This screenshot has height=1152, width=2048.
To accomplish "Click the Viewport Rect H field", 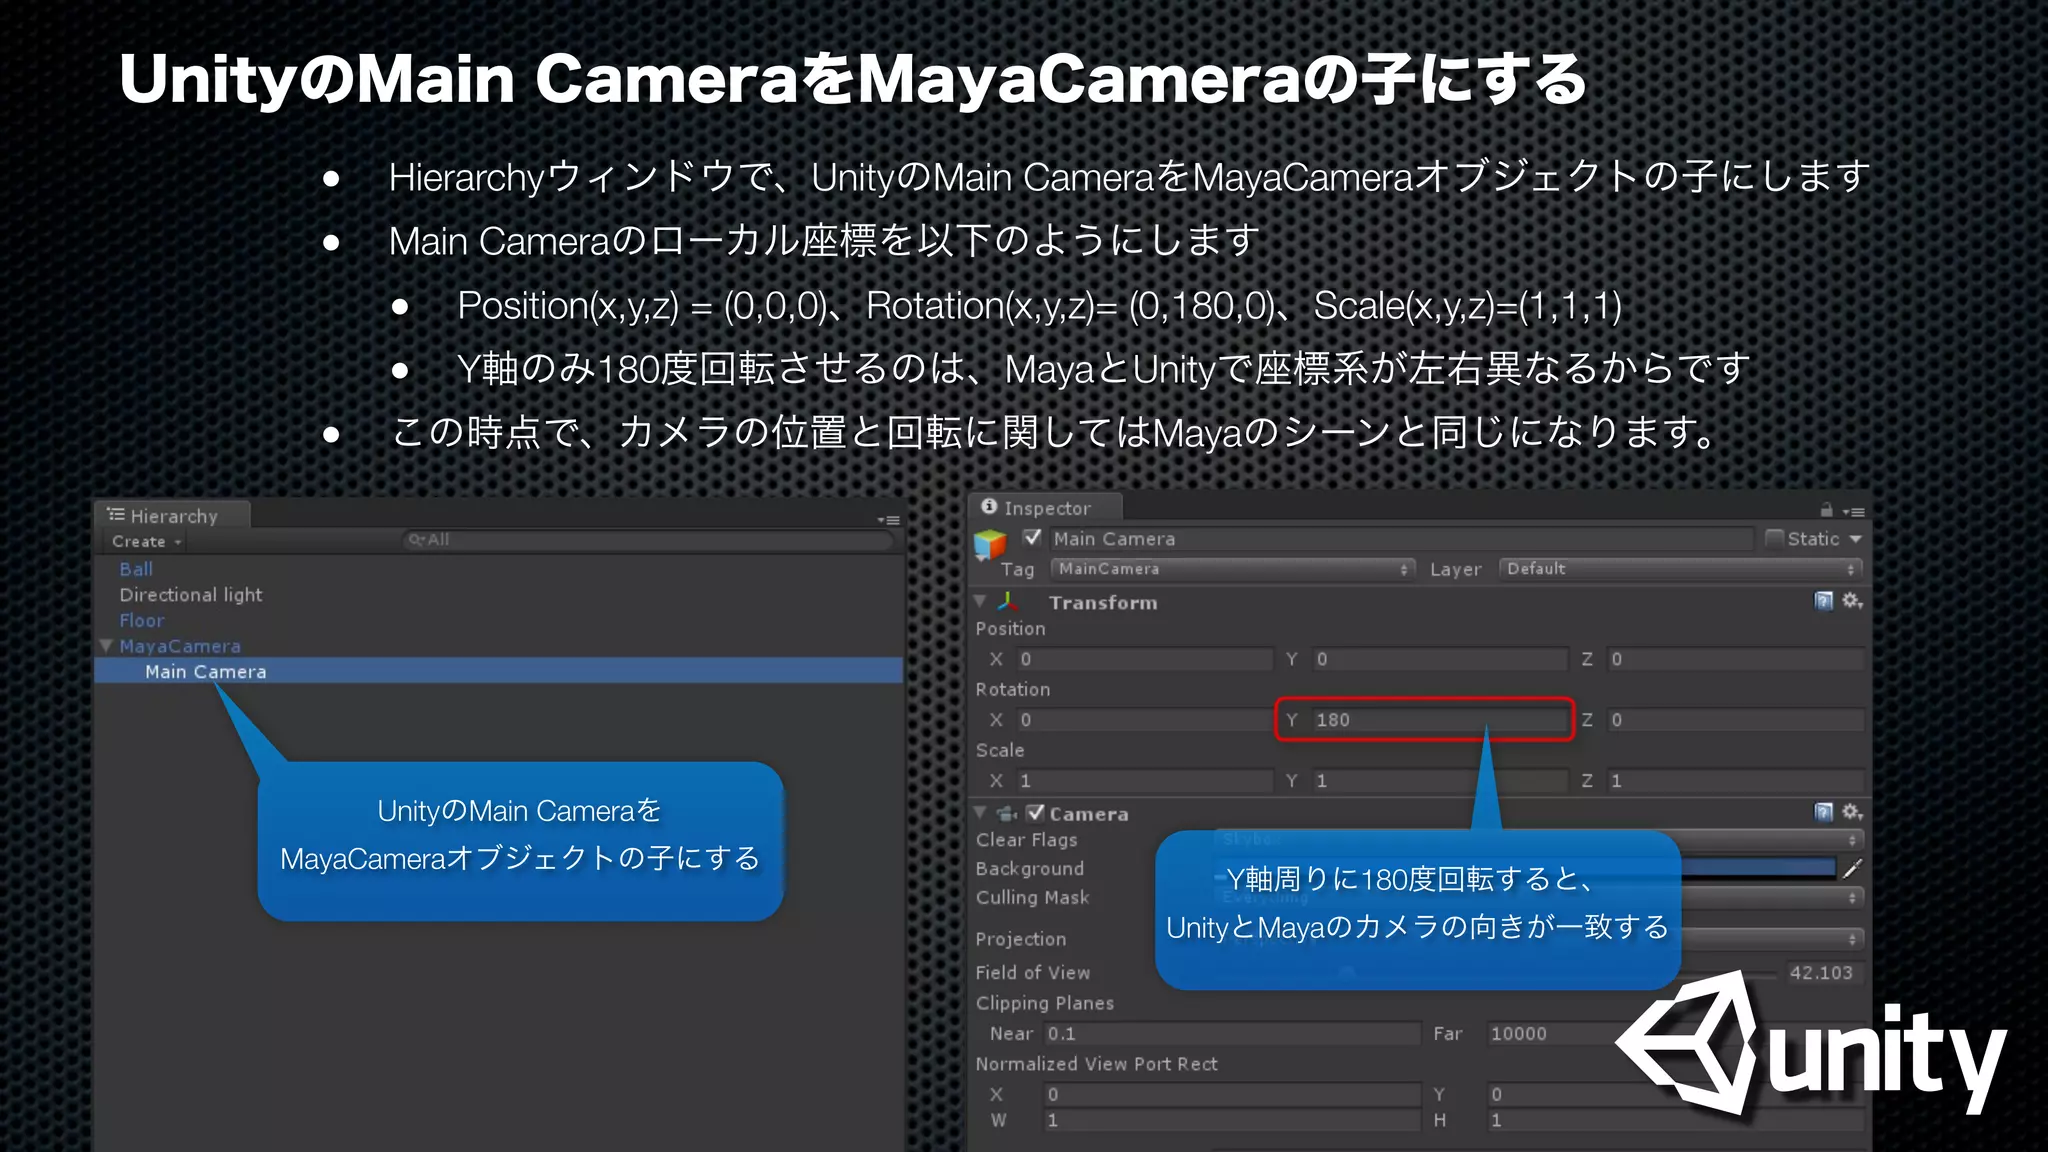I will [1674, 1121].
